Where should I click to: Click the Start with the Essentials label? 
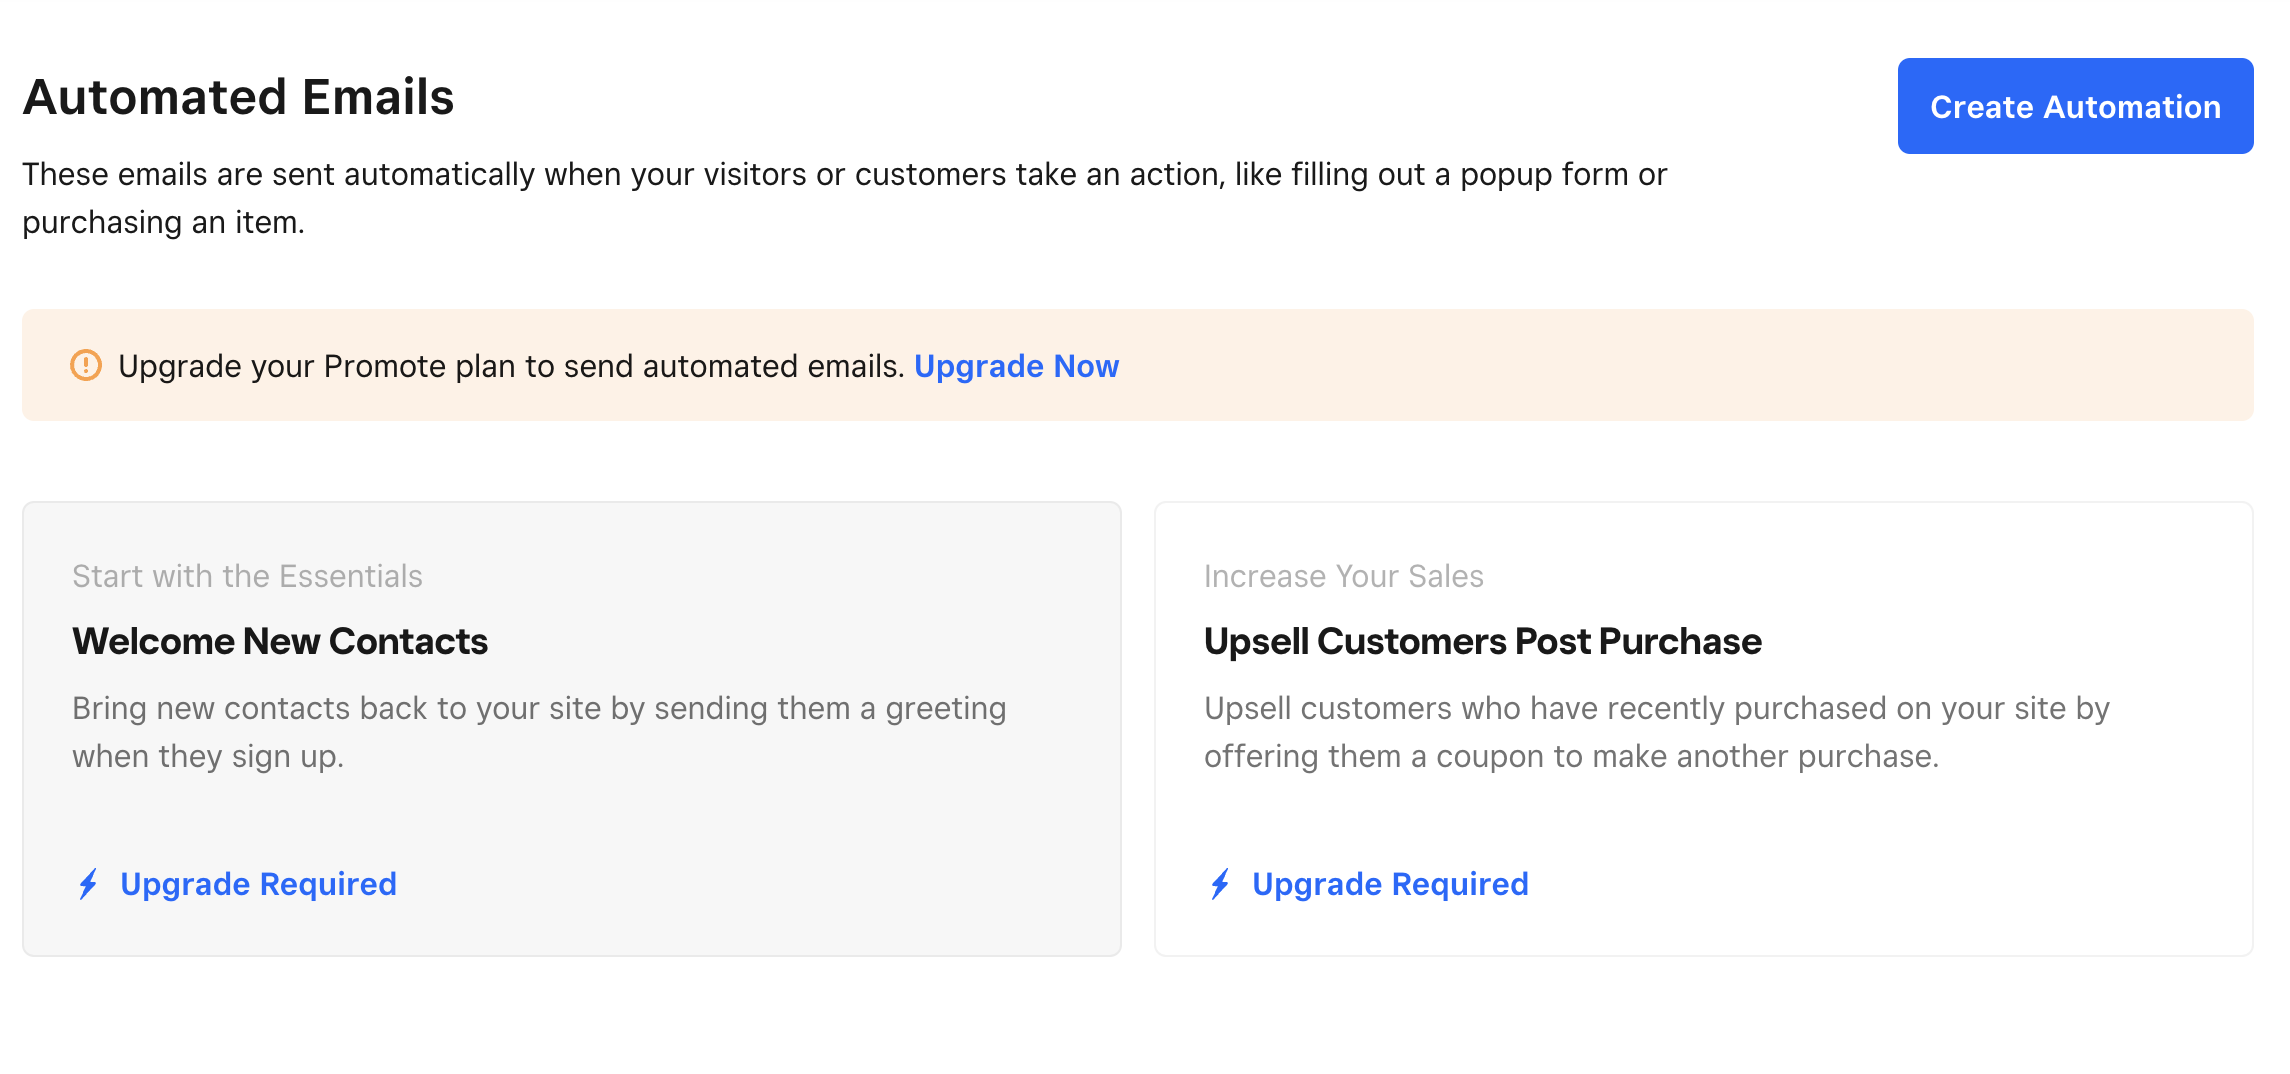tap(247, 576)
